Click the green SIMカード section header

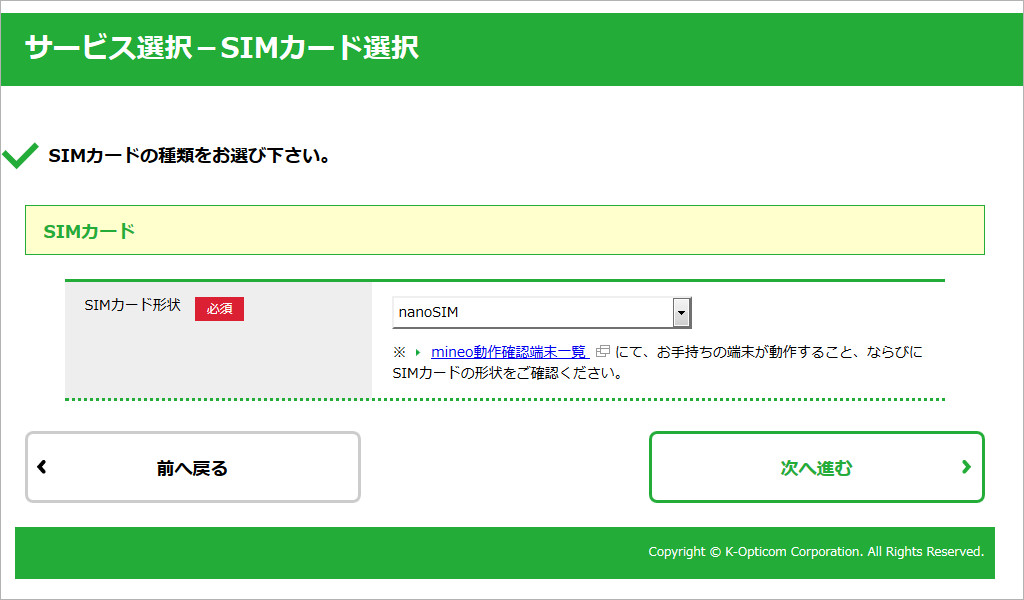tap(505, 230)
